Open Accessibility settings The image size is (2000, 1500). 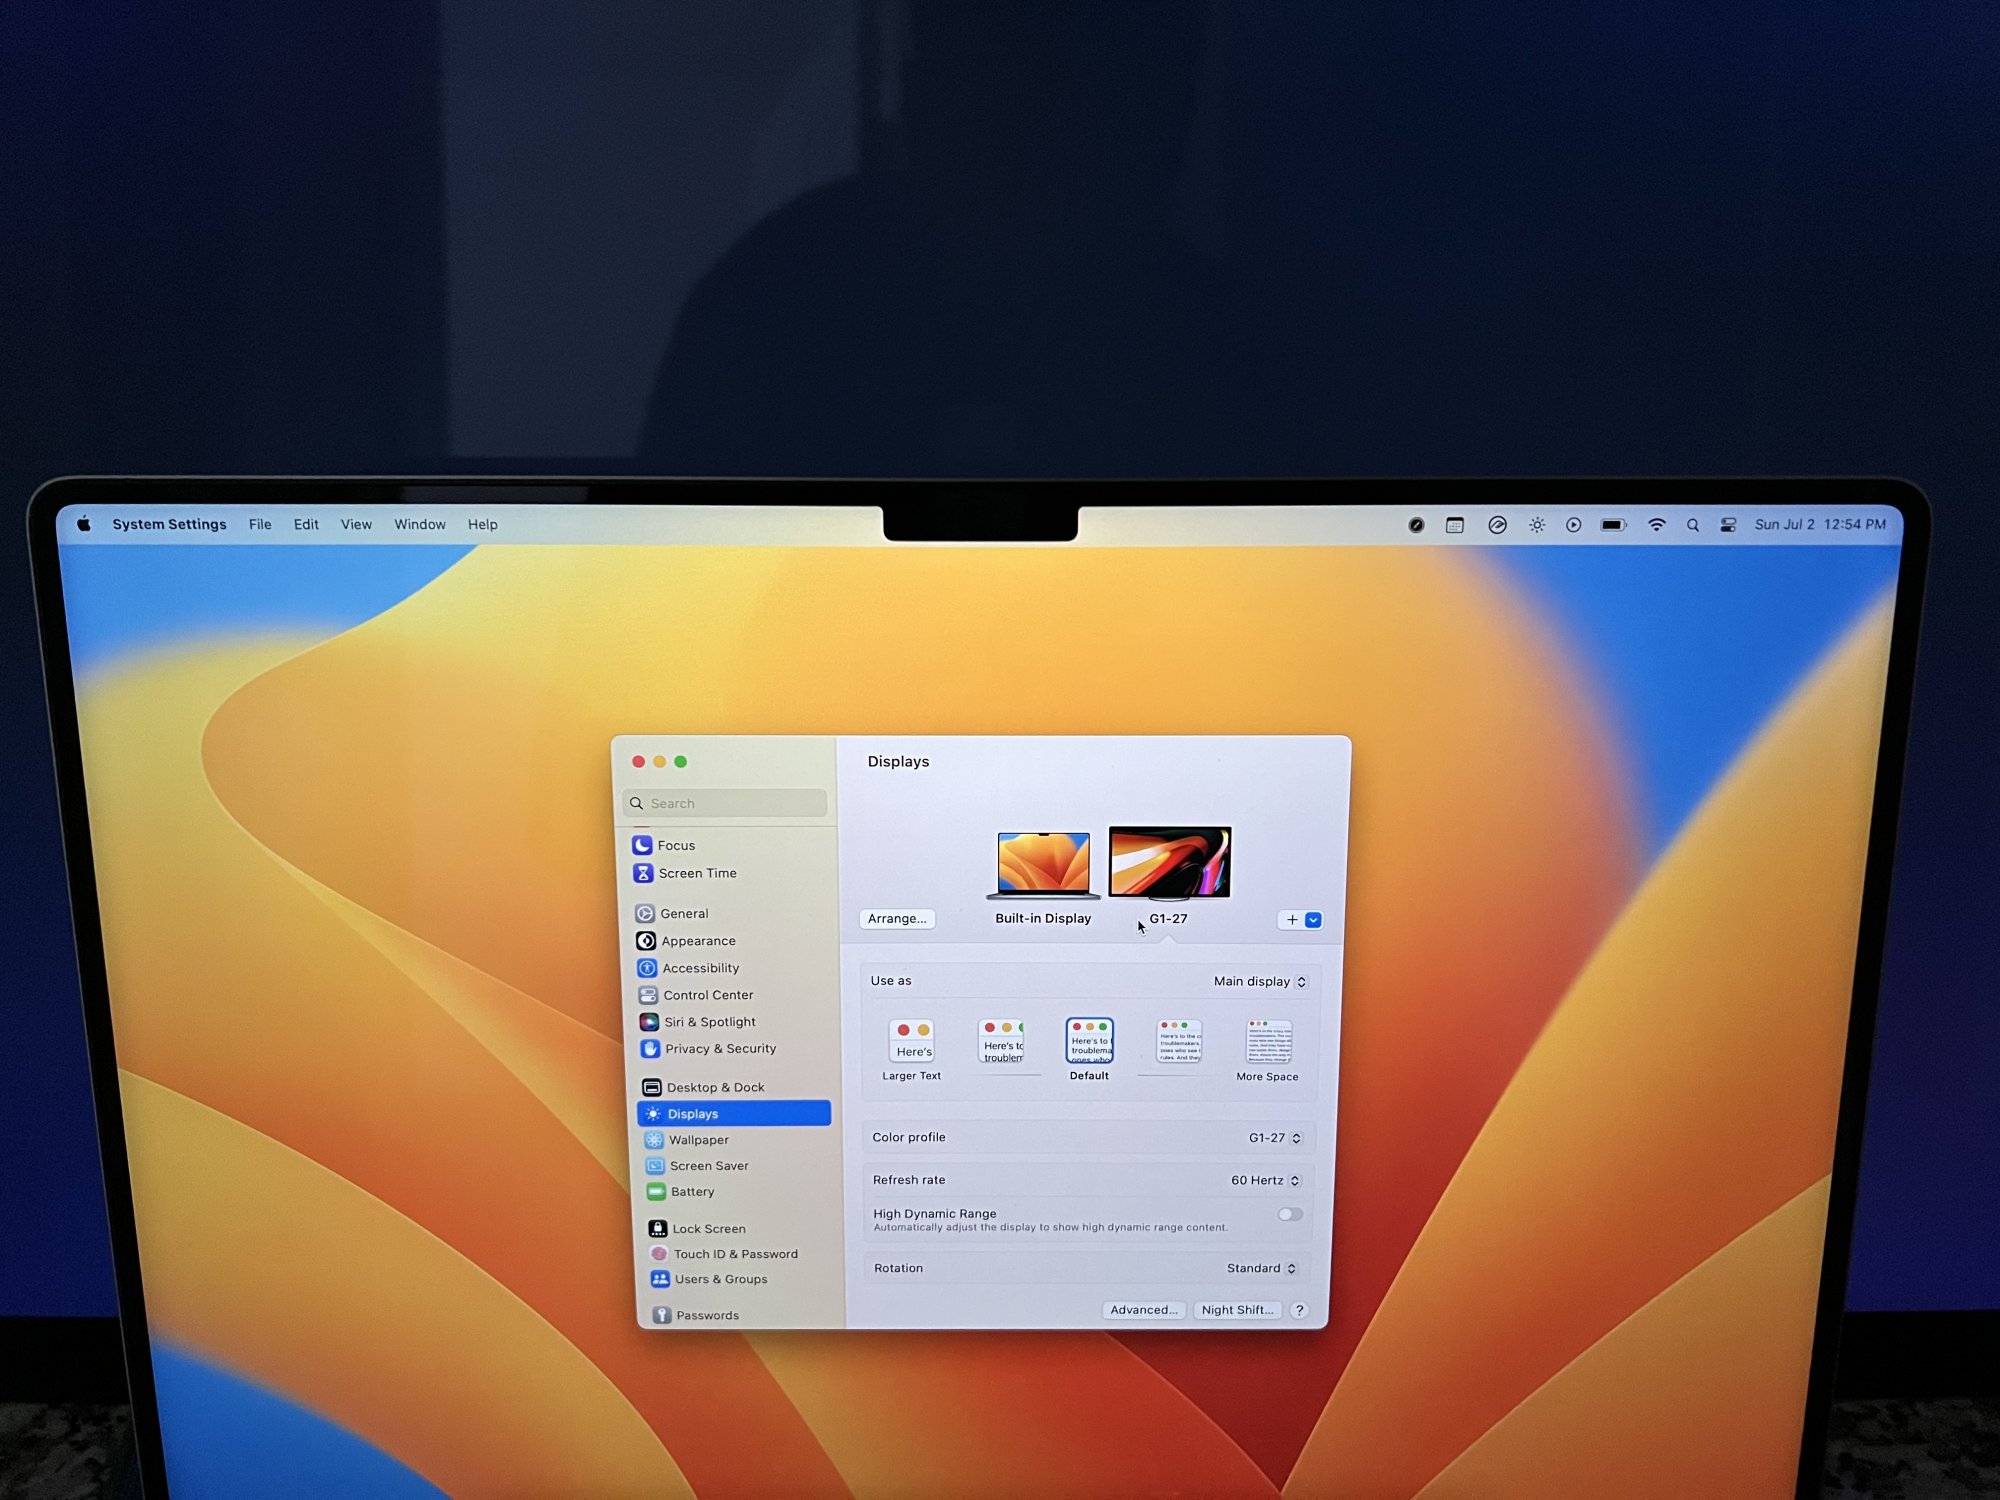coord(699,968)
